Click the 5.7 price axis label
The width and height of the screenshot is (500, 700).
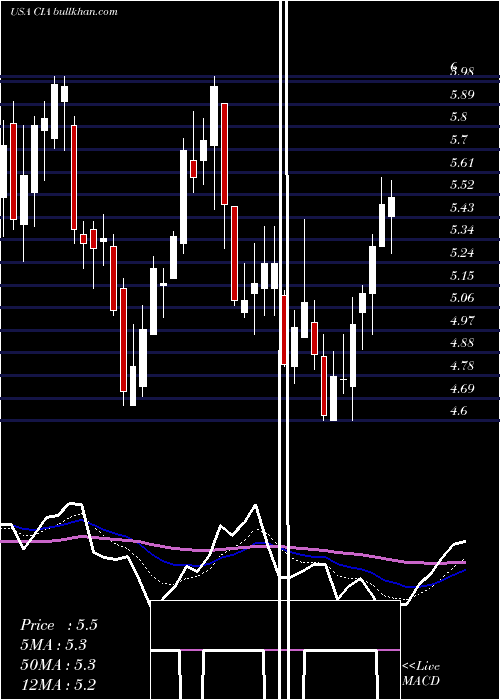(x=459, y=140)
